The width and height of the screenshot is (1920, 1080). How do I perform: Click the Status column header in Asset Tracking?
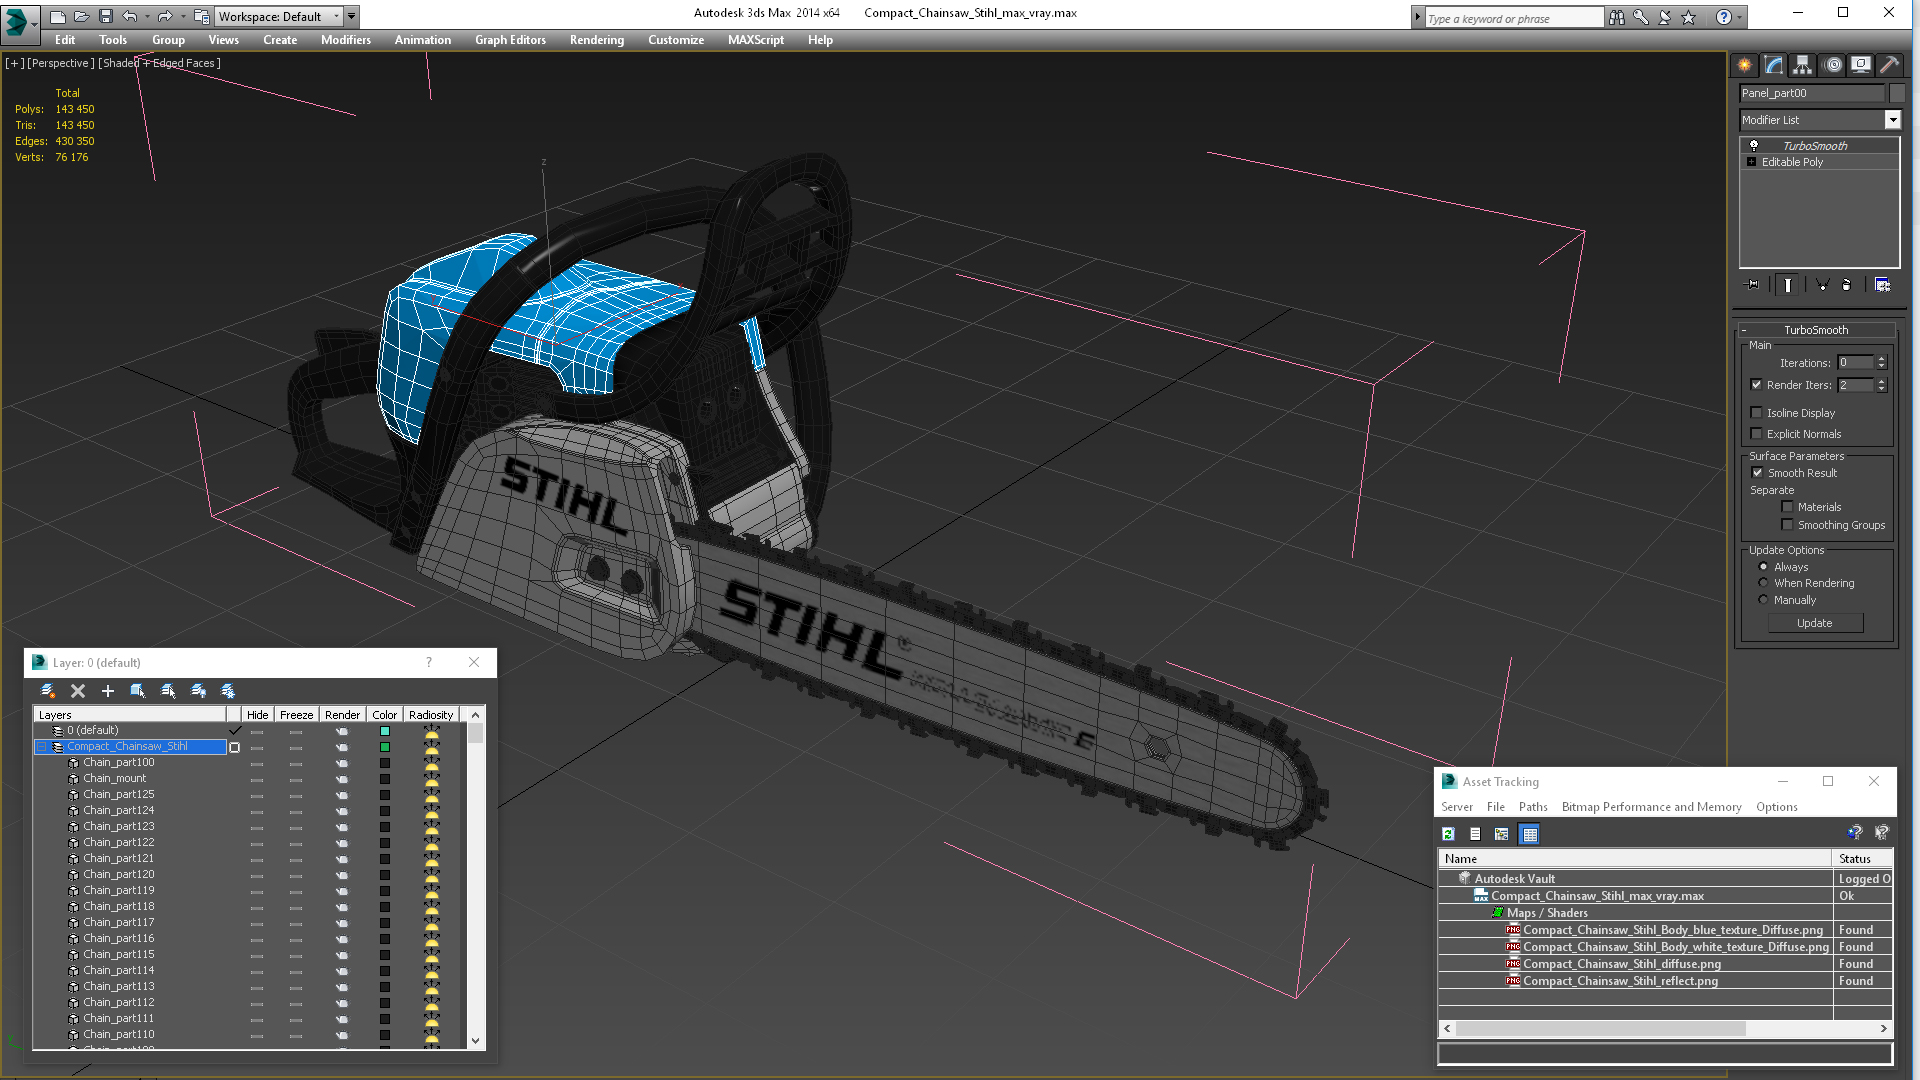(x=1862, y=859)
